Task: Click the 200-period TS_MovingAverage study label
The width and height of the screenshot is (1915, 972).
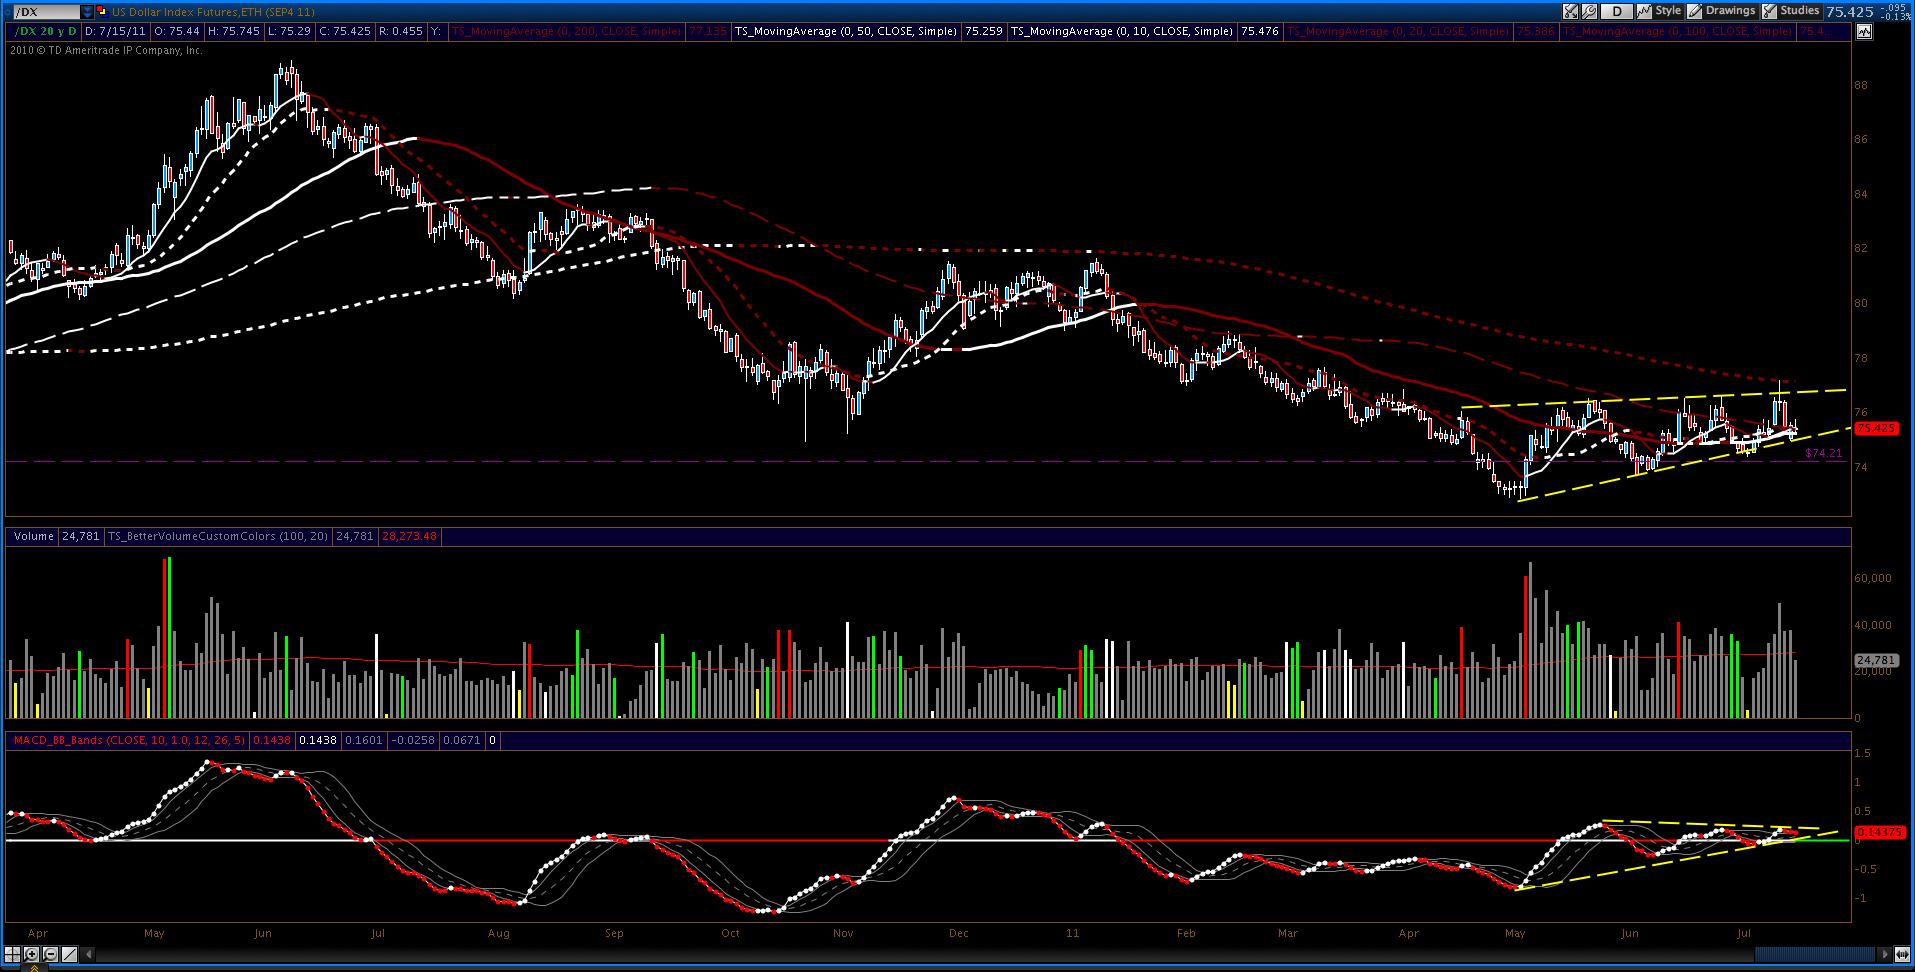Action: tap(566, 32)
